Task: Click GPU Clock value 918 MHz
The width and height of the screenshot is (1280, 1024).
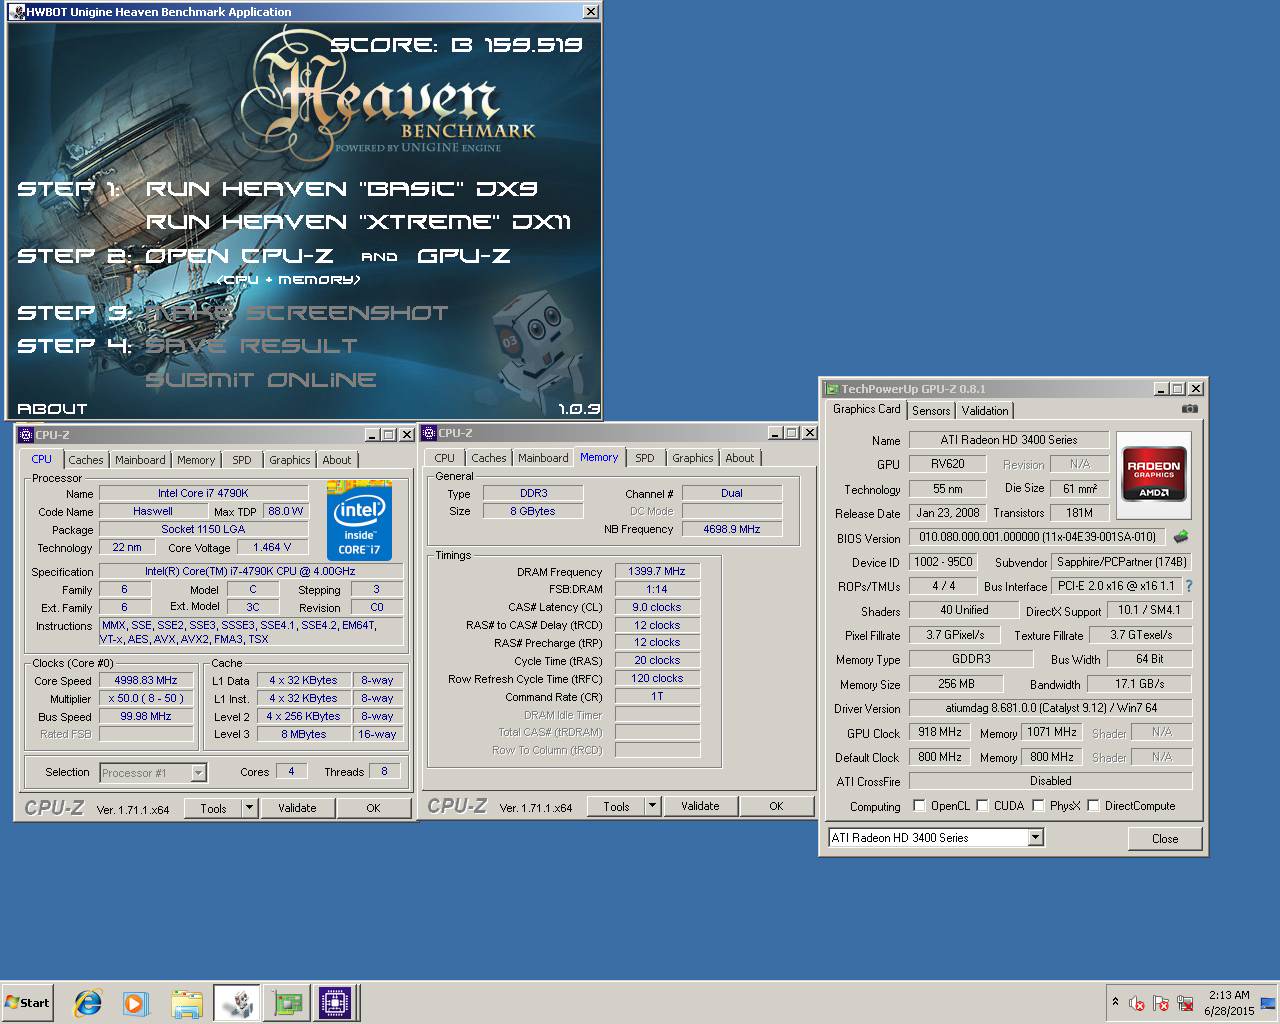Action: click(x=940, y=732)
